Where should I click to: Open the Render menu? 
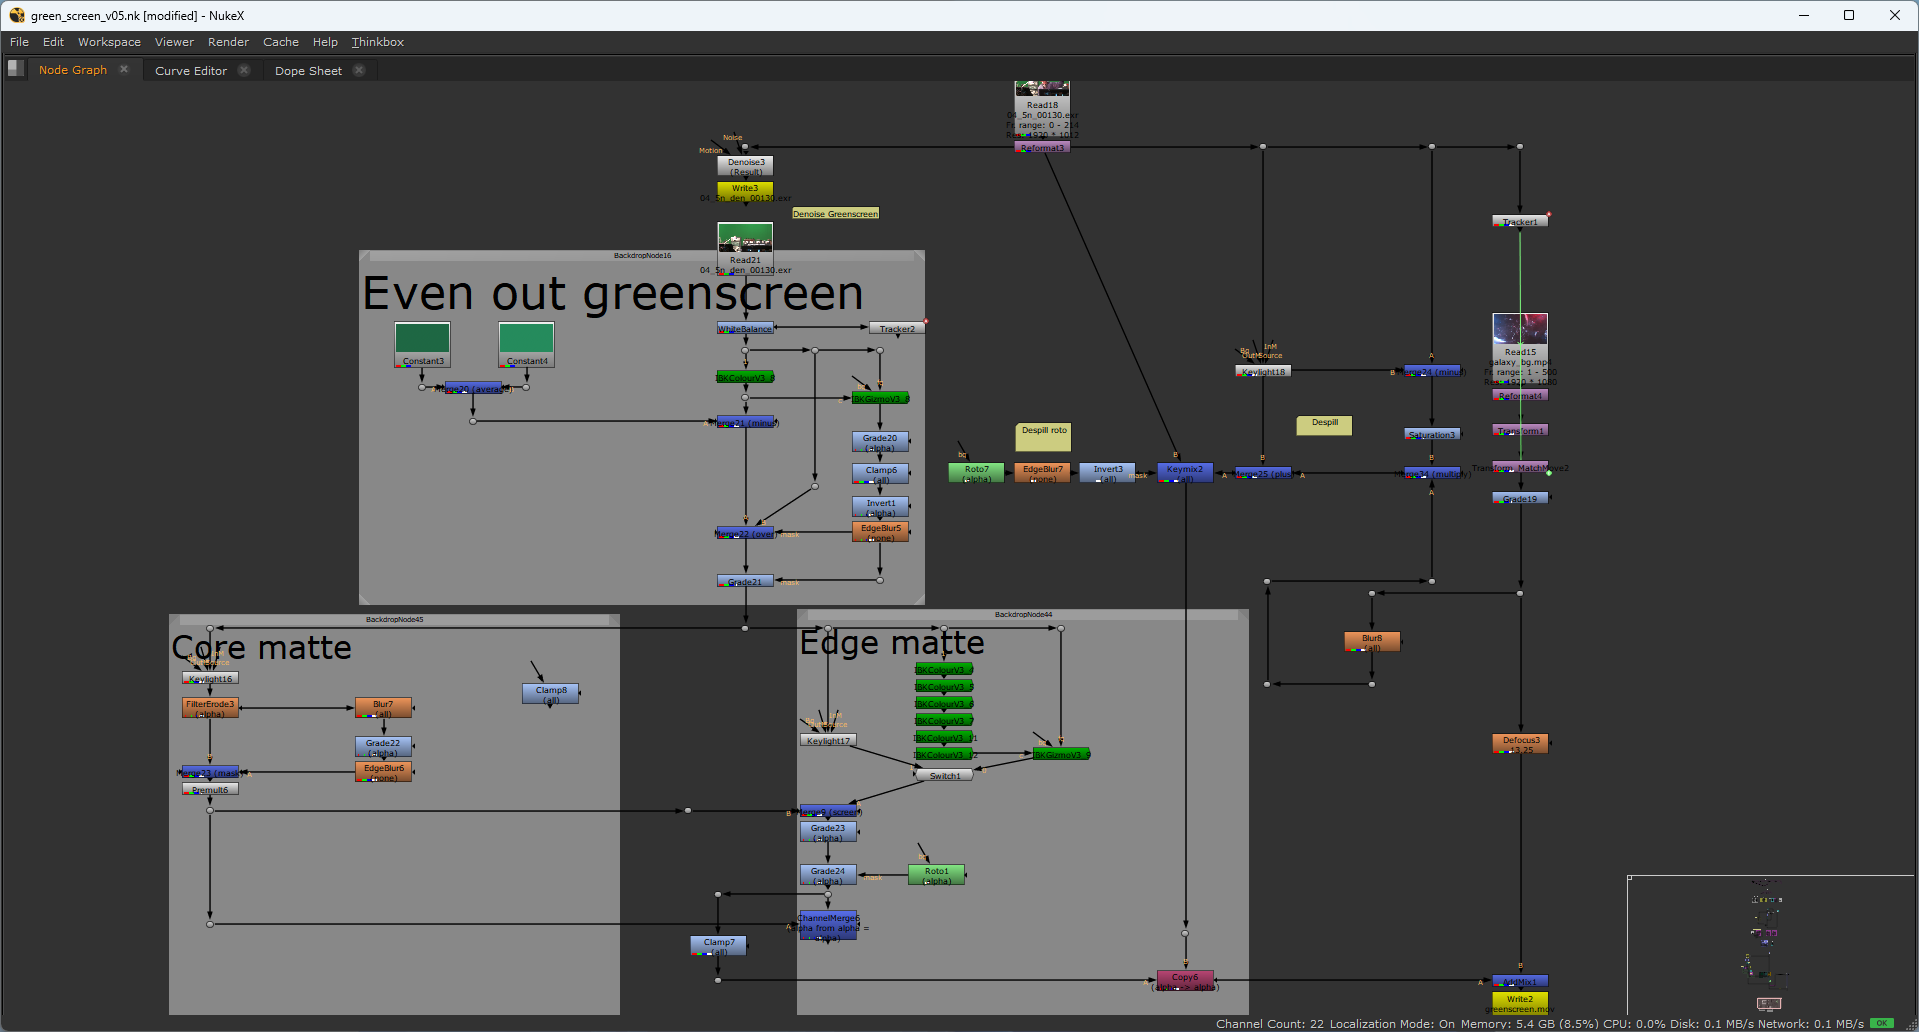click(x=228, y=42)
